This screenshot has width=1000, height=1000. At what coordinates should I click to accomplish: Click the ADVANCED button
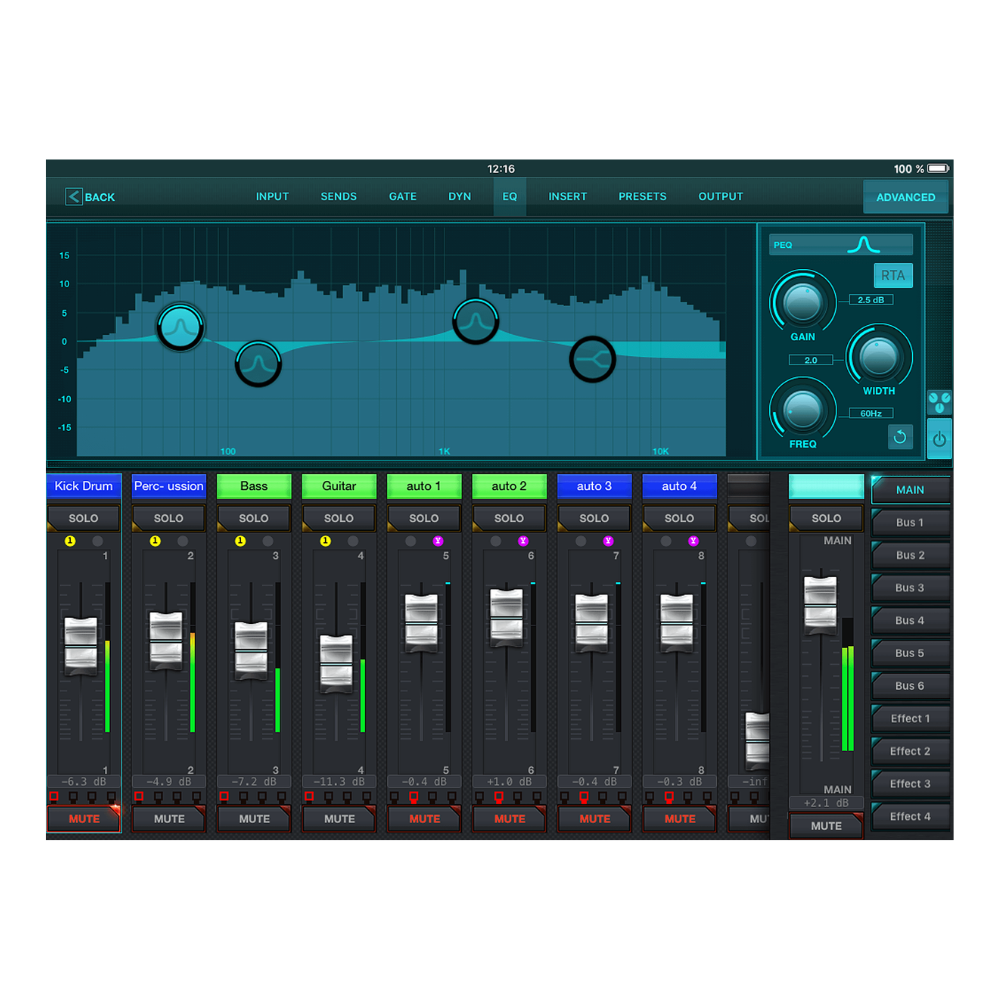pos(905,196)
